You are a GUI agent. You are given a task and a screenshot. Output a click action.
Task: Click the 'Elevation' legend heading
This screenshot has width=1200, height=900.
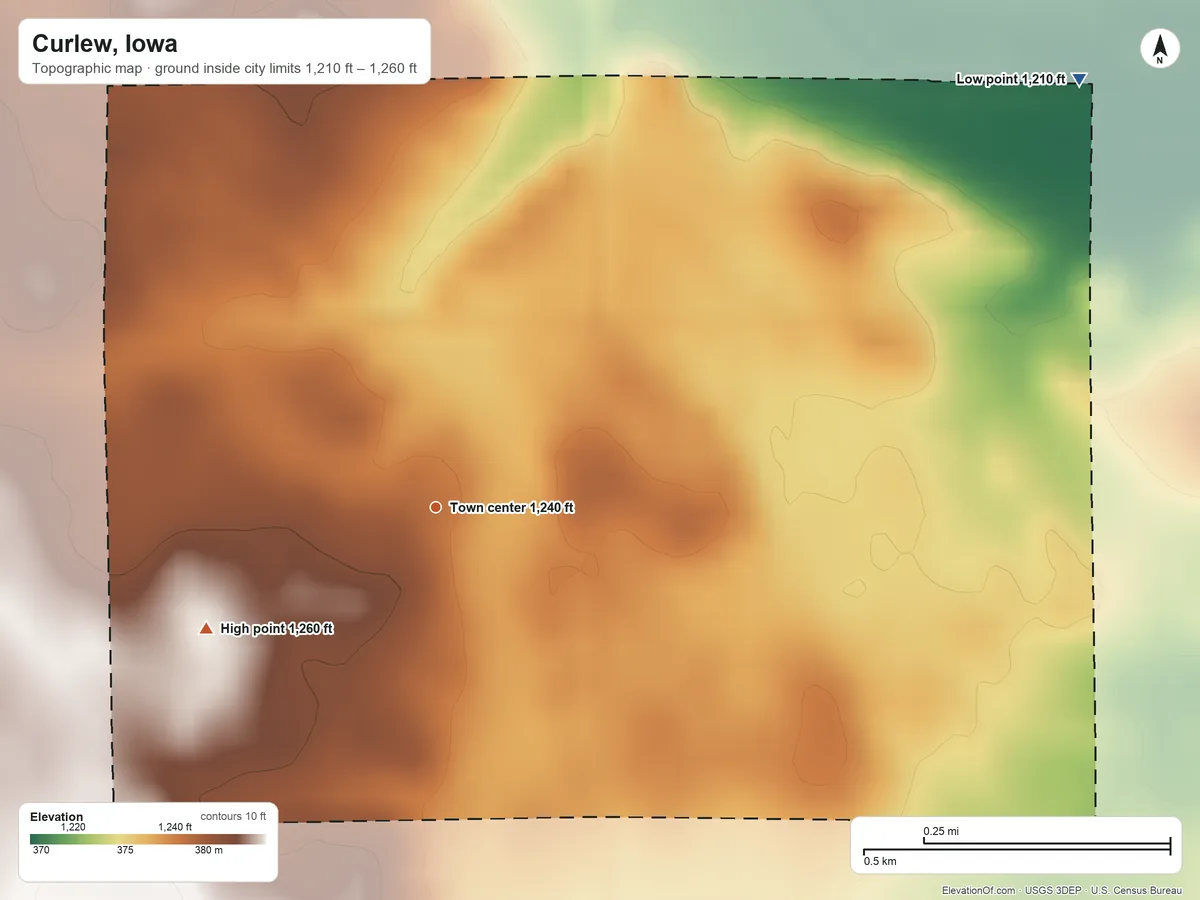[57, 817]
